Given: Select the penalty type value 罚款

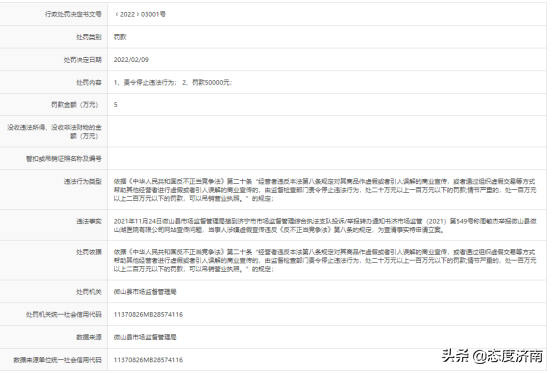Looking at the screenshot, I should (x=120, y=37).
